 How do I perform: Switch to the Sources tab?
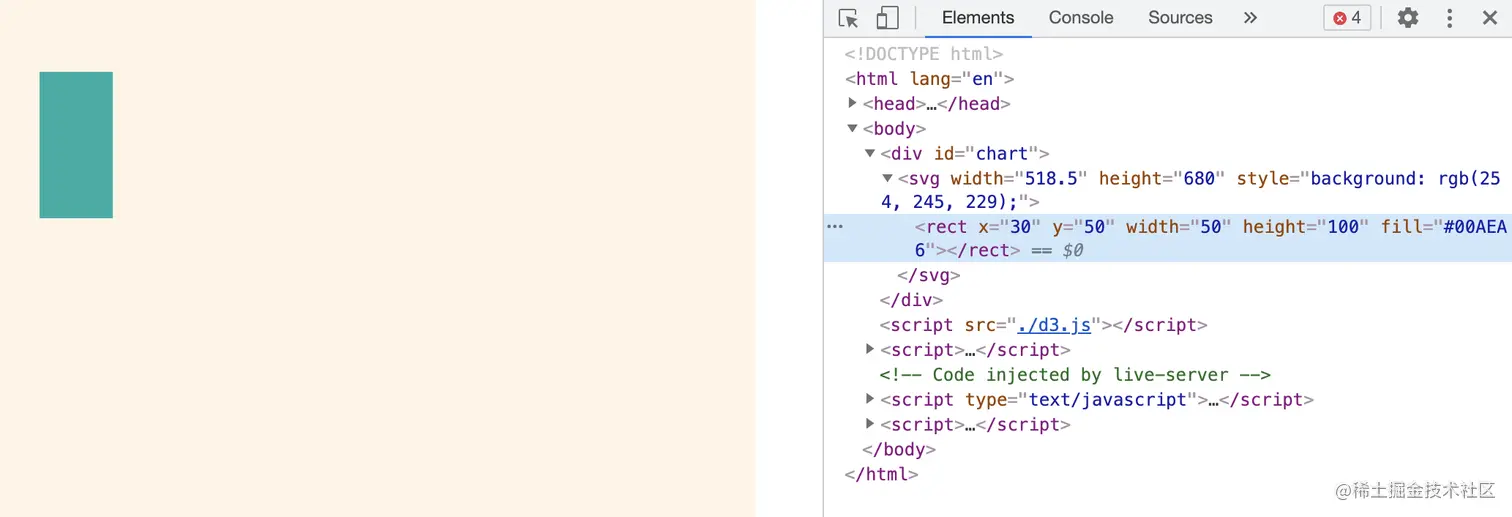coord(1180,18)
